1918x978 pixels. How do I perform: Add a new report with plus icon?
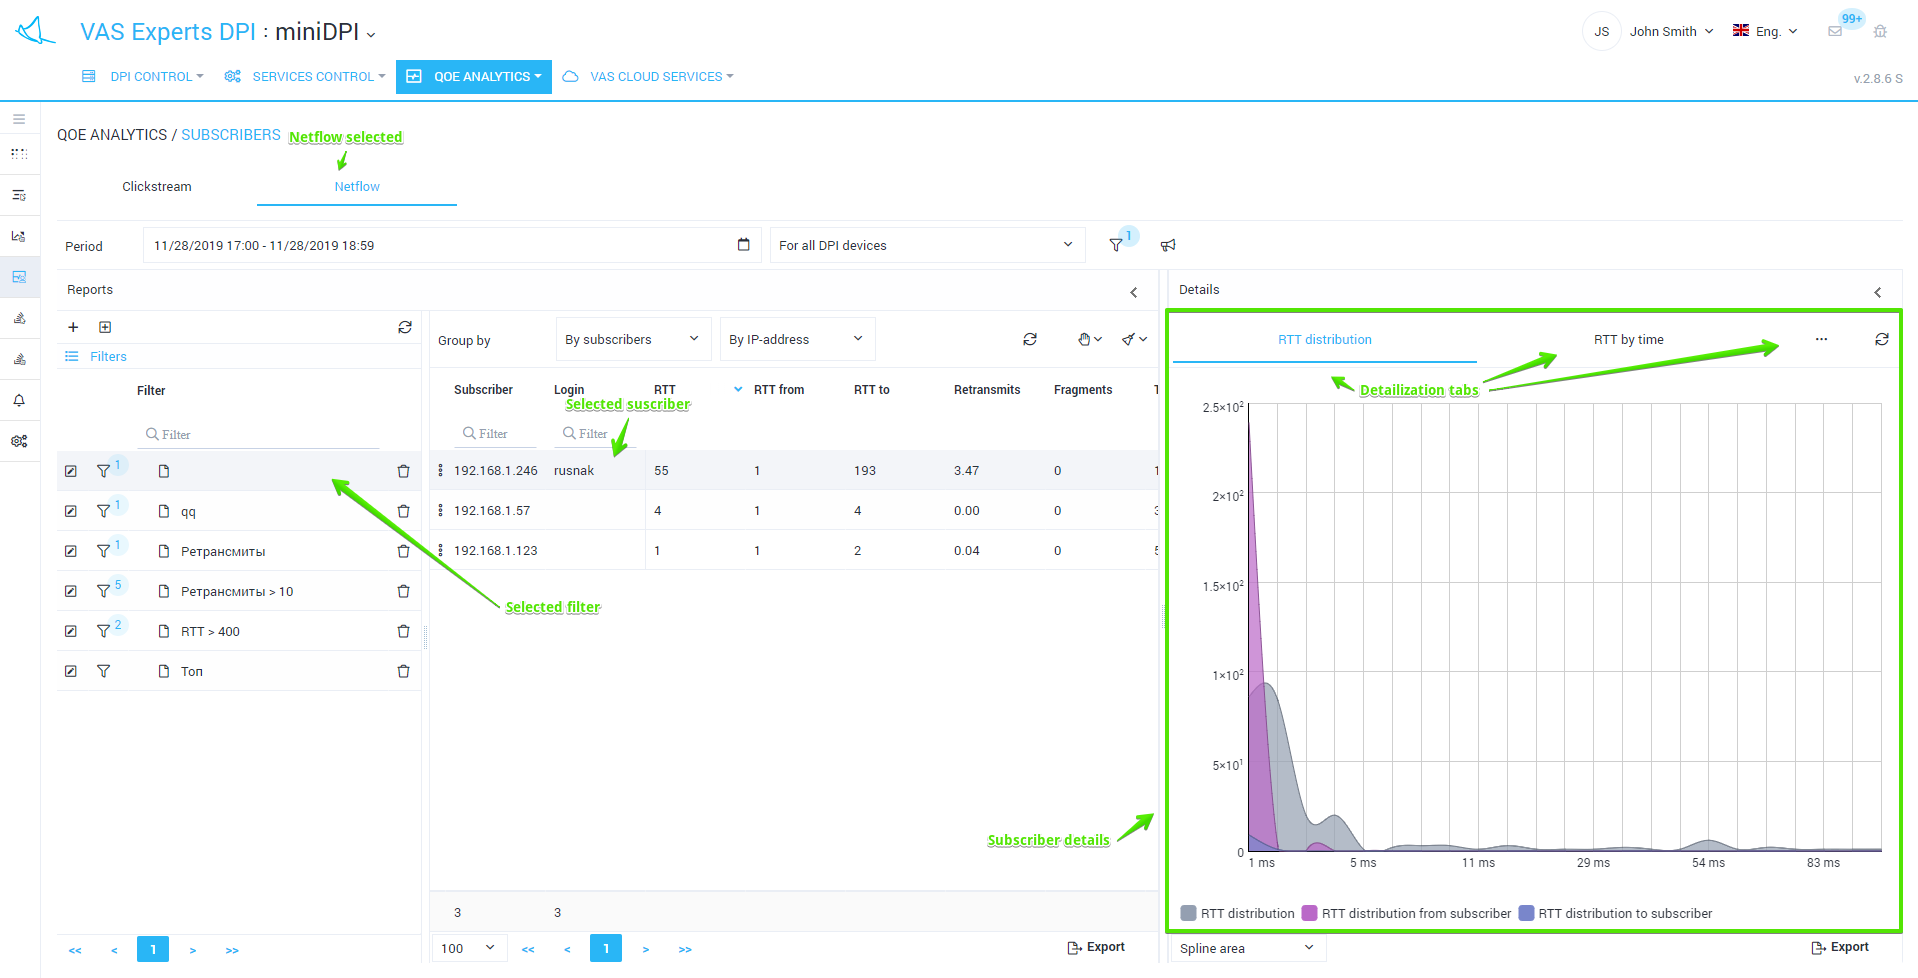(x=73, y=327)
